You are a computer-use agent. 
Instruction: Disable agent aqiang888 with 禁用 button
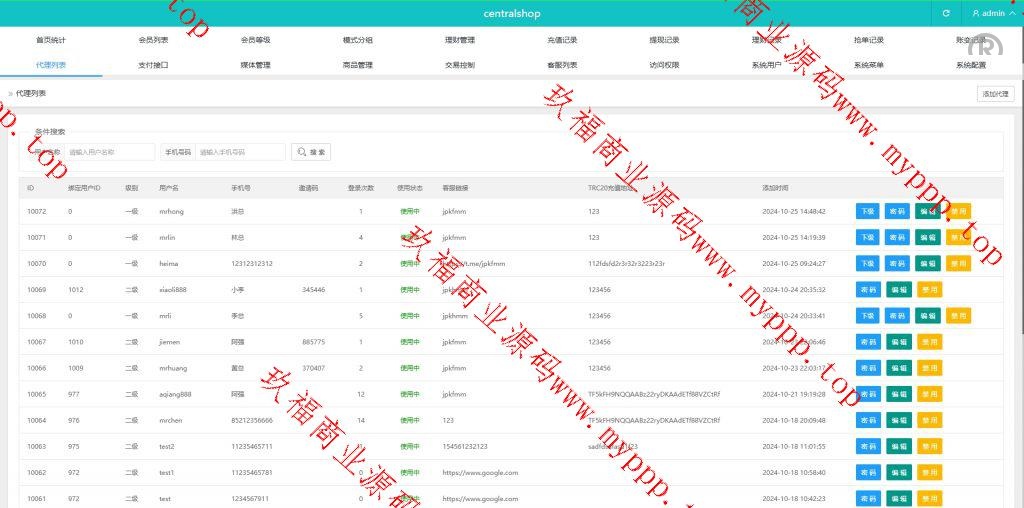coord(929,394)
